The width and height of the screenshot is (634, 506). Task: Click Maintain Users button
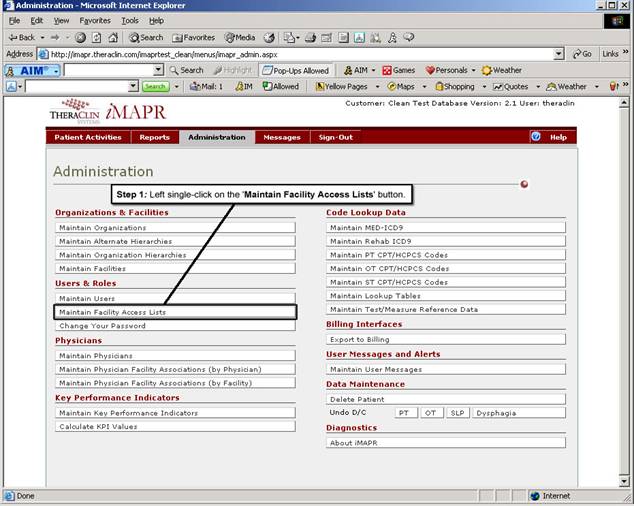point(175,299)
